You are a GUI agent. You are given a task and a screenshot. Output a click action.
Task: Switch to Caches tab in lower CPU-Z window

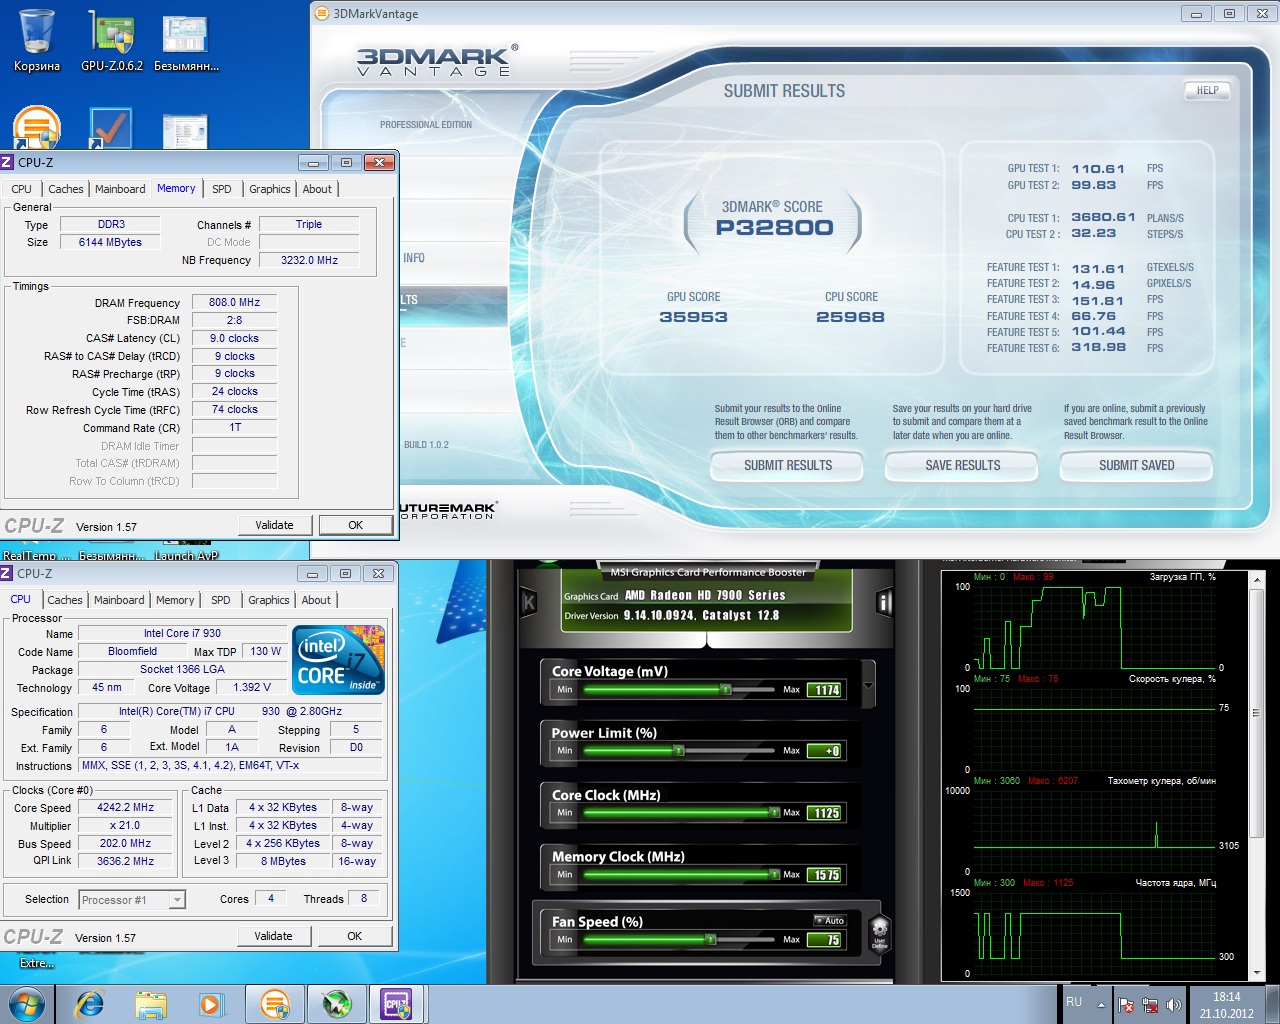[x=65, y=600]
